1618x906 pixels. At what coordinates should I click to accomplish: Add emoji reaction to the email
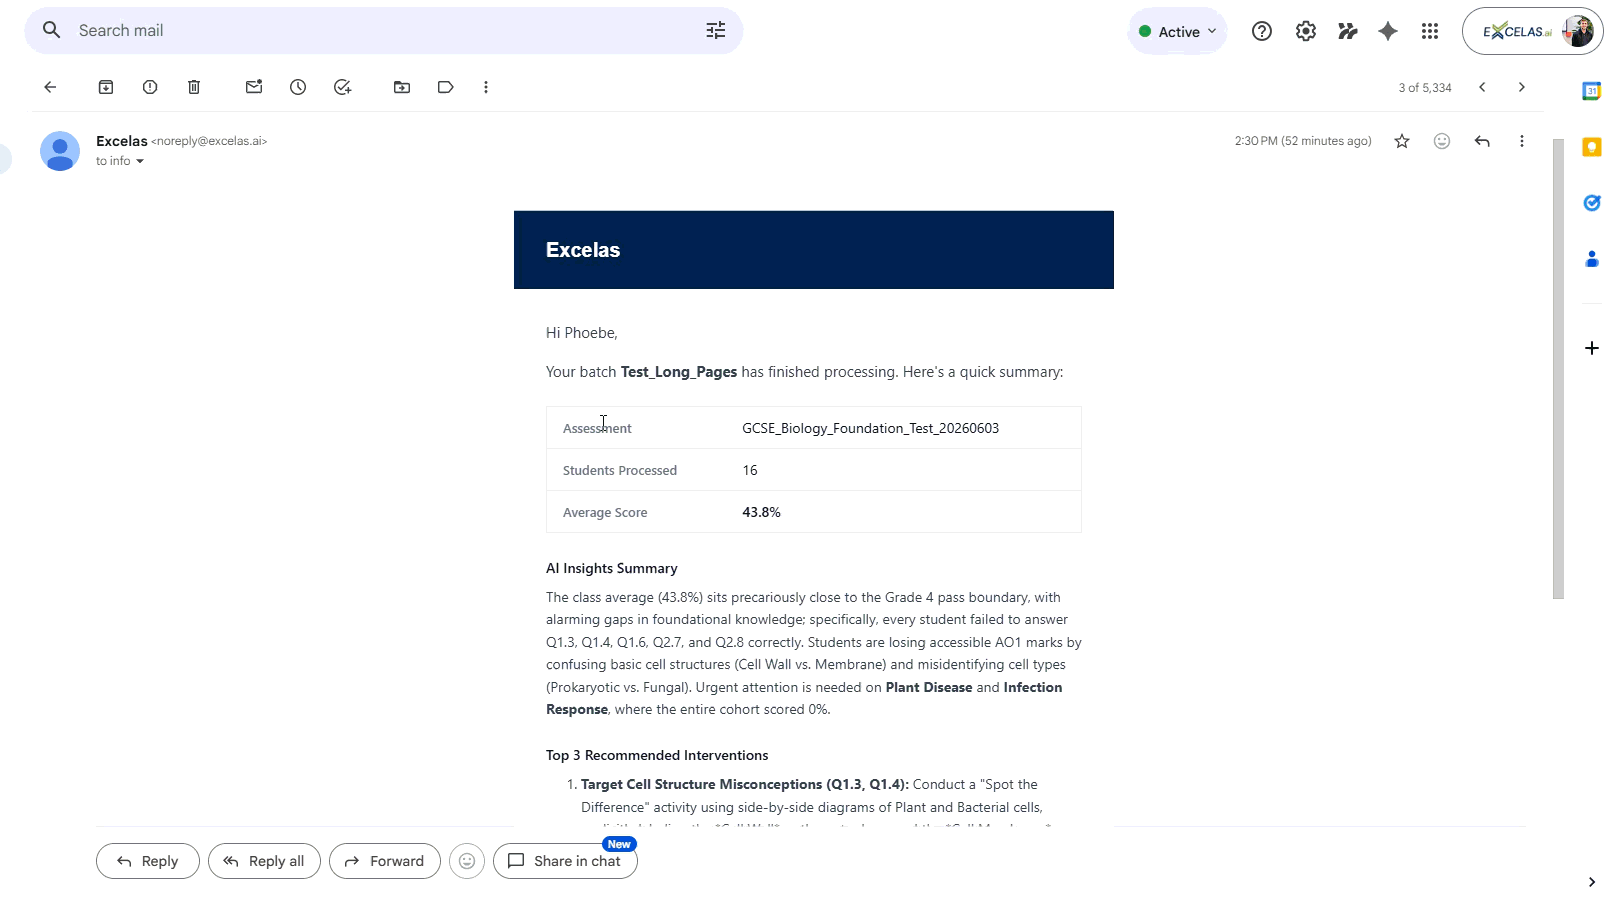click(x=1442, y=141)
